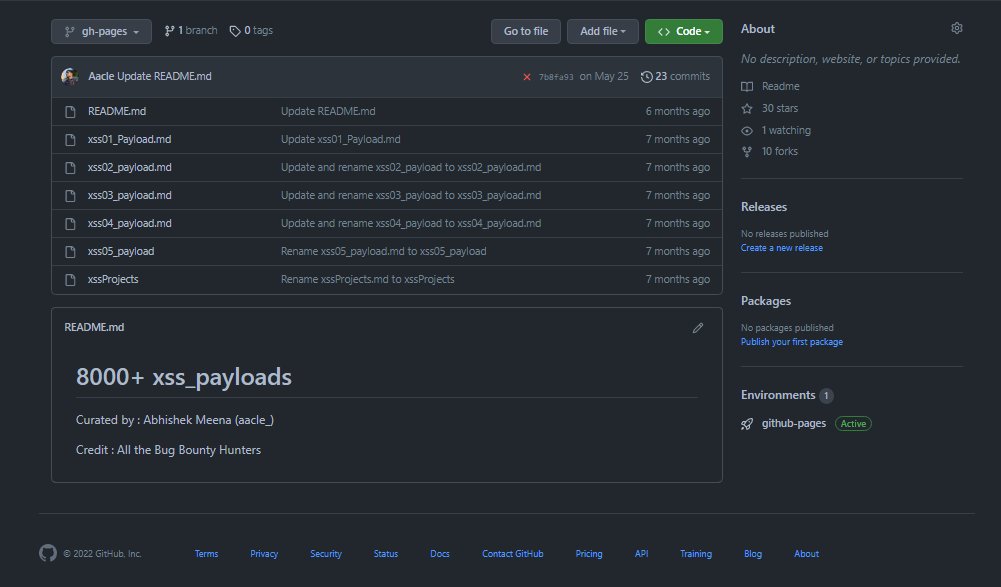Open the Packages heading link
The image size is (1001, 587).
(x=766, y=301)
